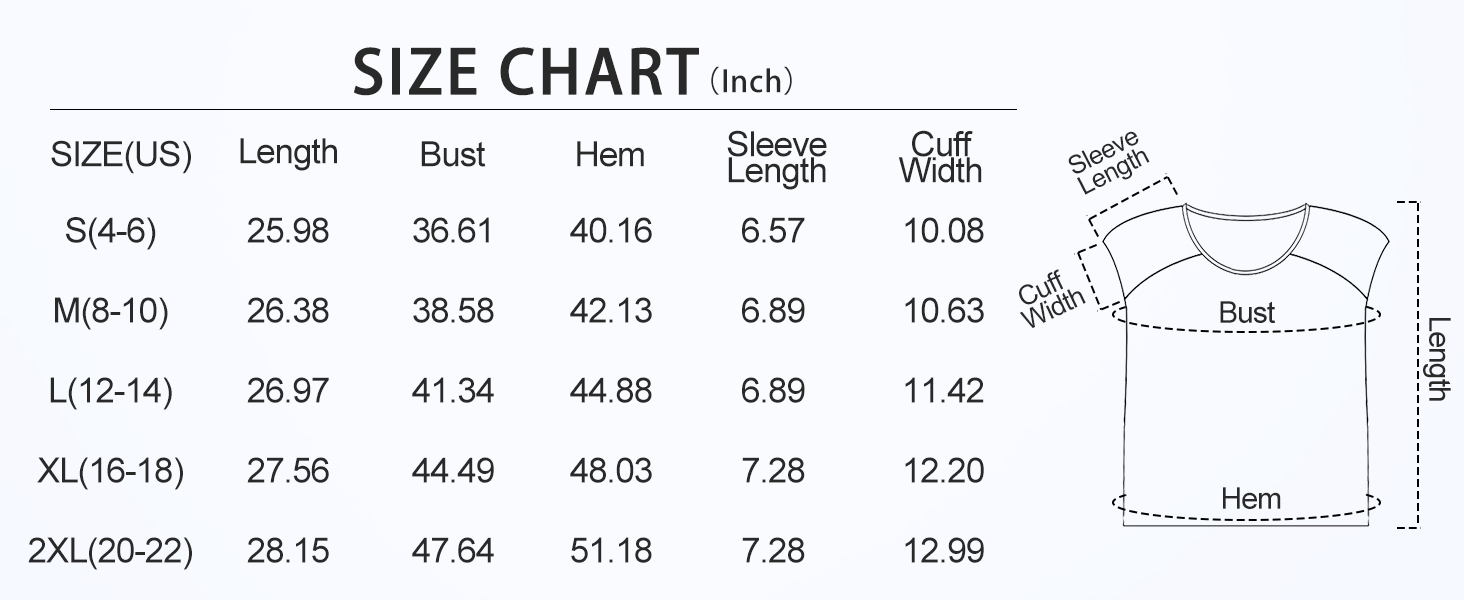Image resolution: width=1464 pixels, height=600 pixels.
Task: Click the SIZE CHART title
Action: 526,72
